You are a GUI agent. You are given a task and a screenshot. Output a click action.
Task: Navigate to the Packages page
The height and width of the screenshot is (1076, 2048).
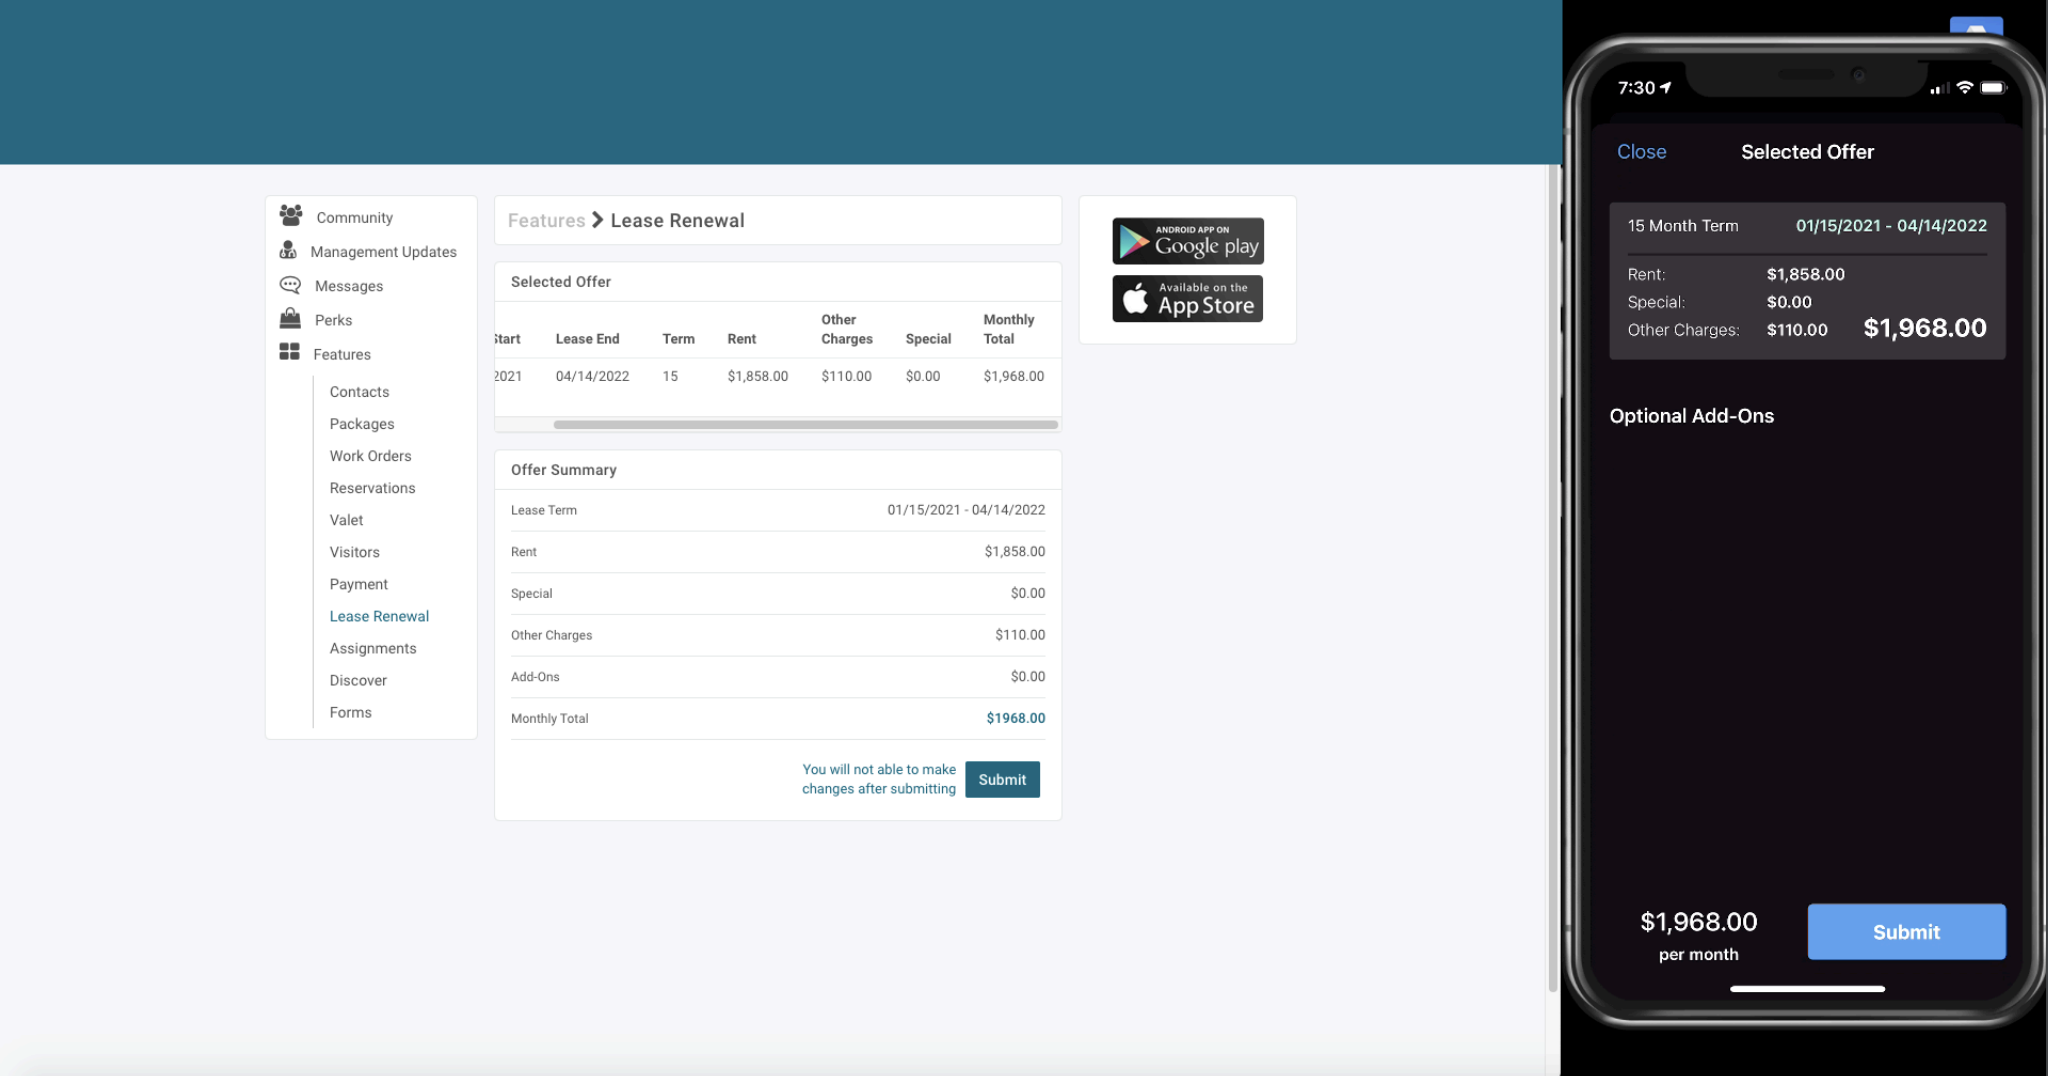(362, 424)
